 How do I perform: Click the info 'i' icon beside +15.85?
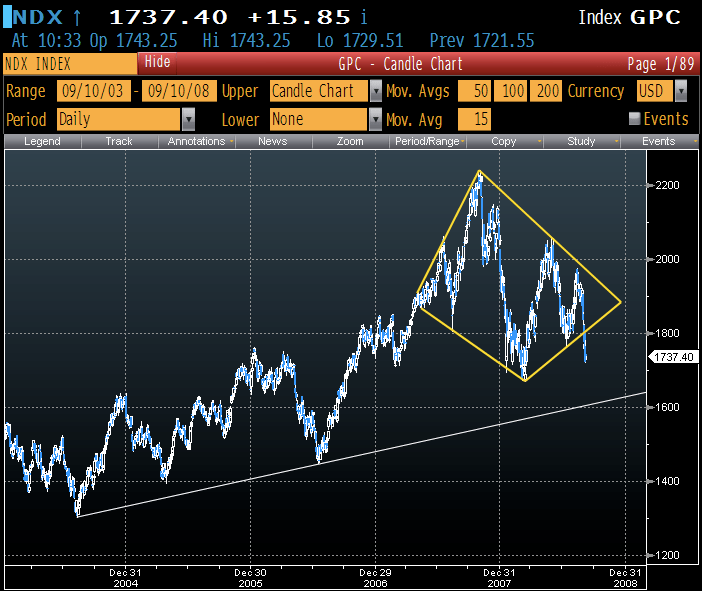[364, 17]
